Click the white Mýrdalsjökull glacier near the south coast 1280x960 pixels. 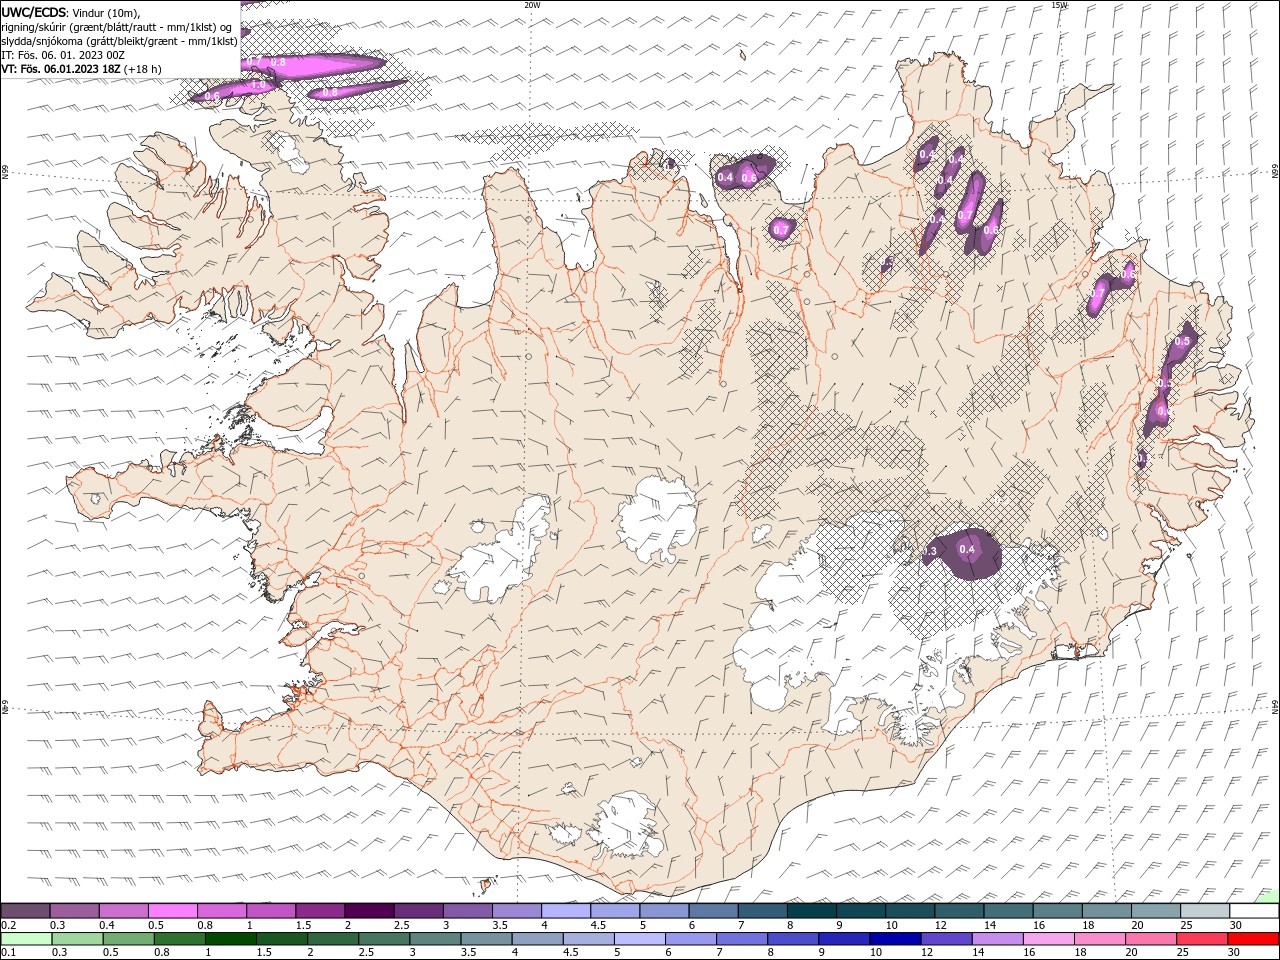pos(625,825)
